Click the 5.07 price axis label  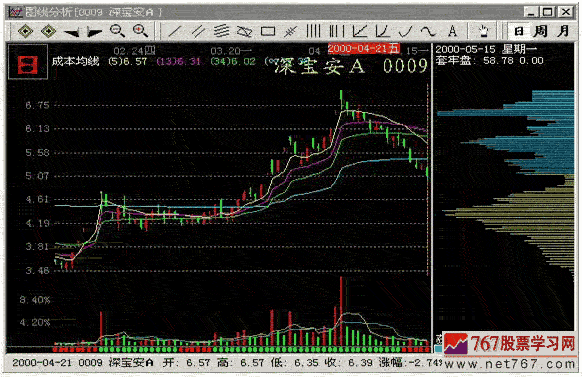[x=37, y=176]
